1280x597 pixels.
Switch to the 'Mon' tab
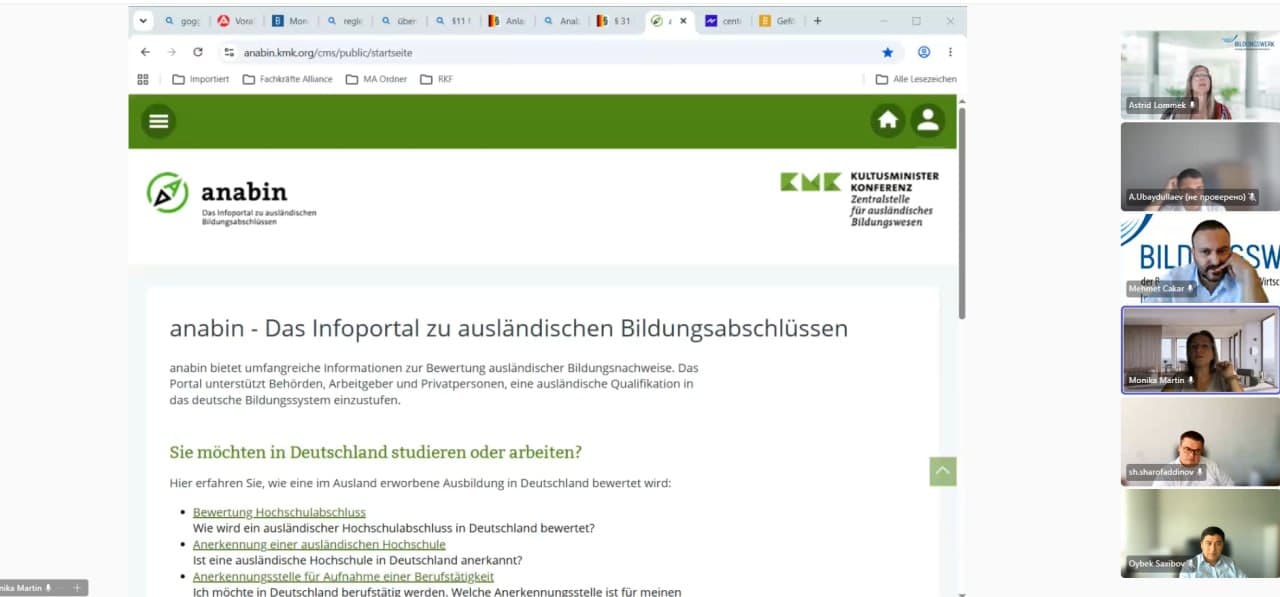[290, 21]
